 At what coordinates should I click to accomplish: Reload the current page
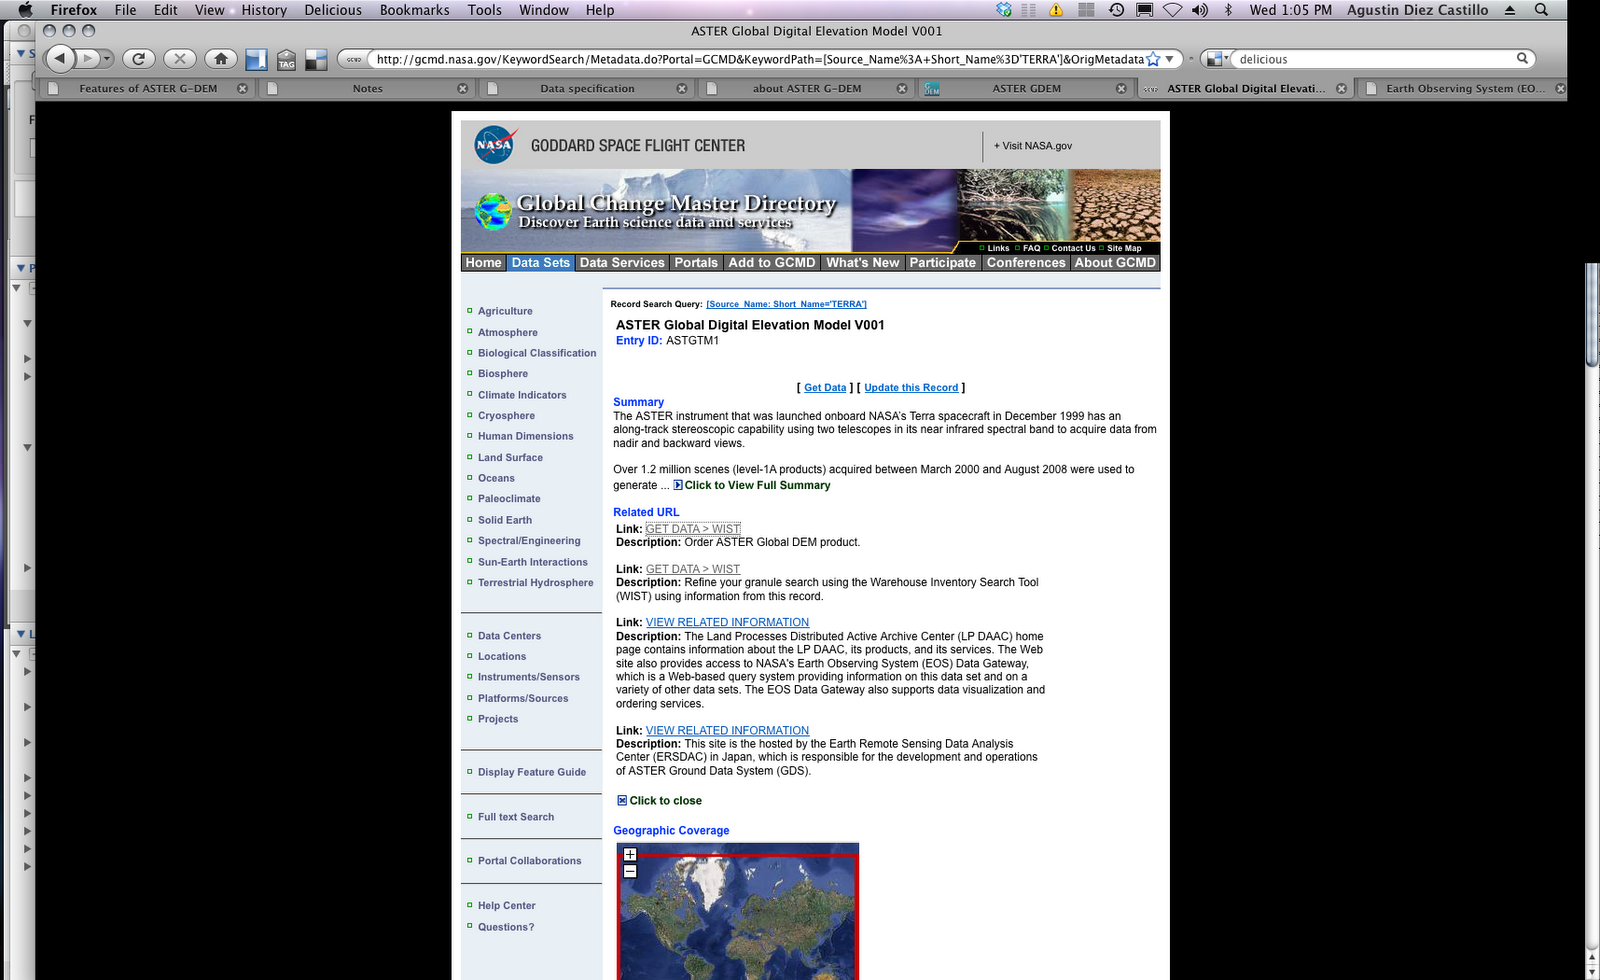(x=138, y=59)
